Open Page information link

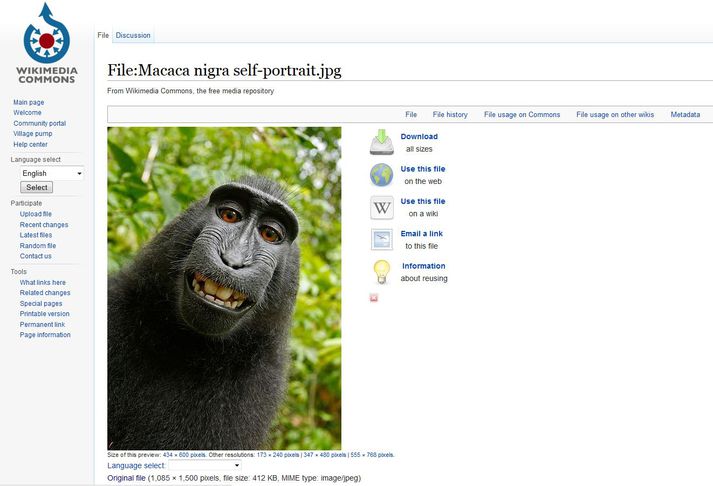[45, 335]
